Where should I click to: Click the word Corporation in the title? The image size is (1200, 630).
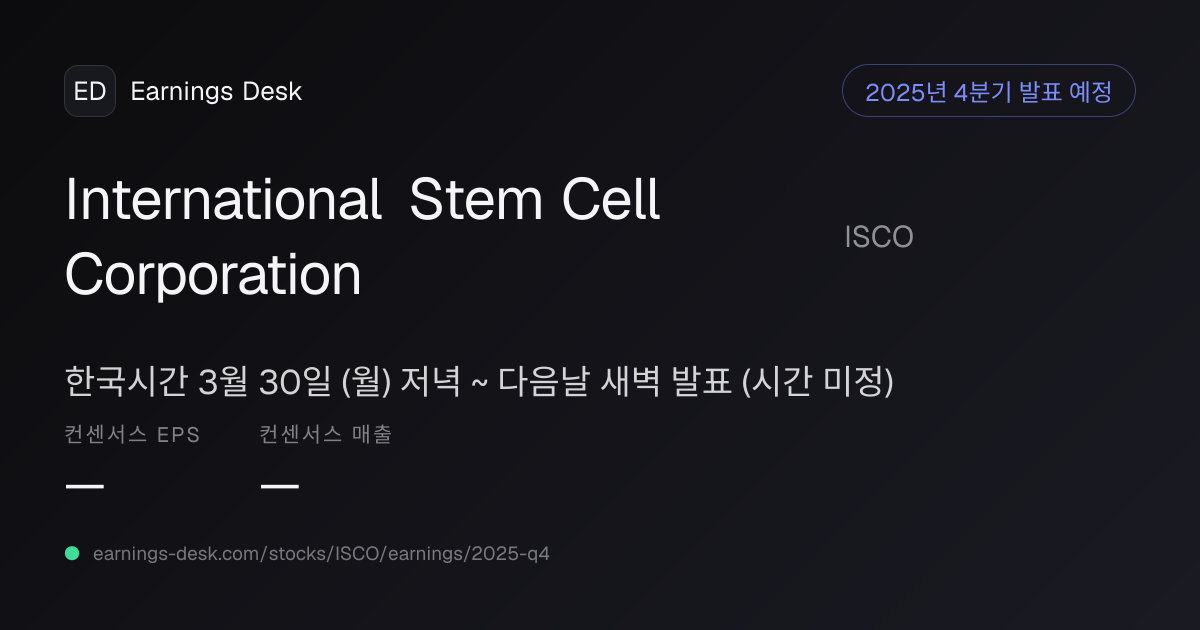click(x=213, y=274)
